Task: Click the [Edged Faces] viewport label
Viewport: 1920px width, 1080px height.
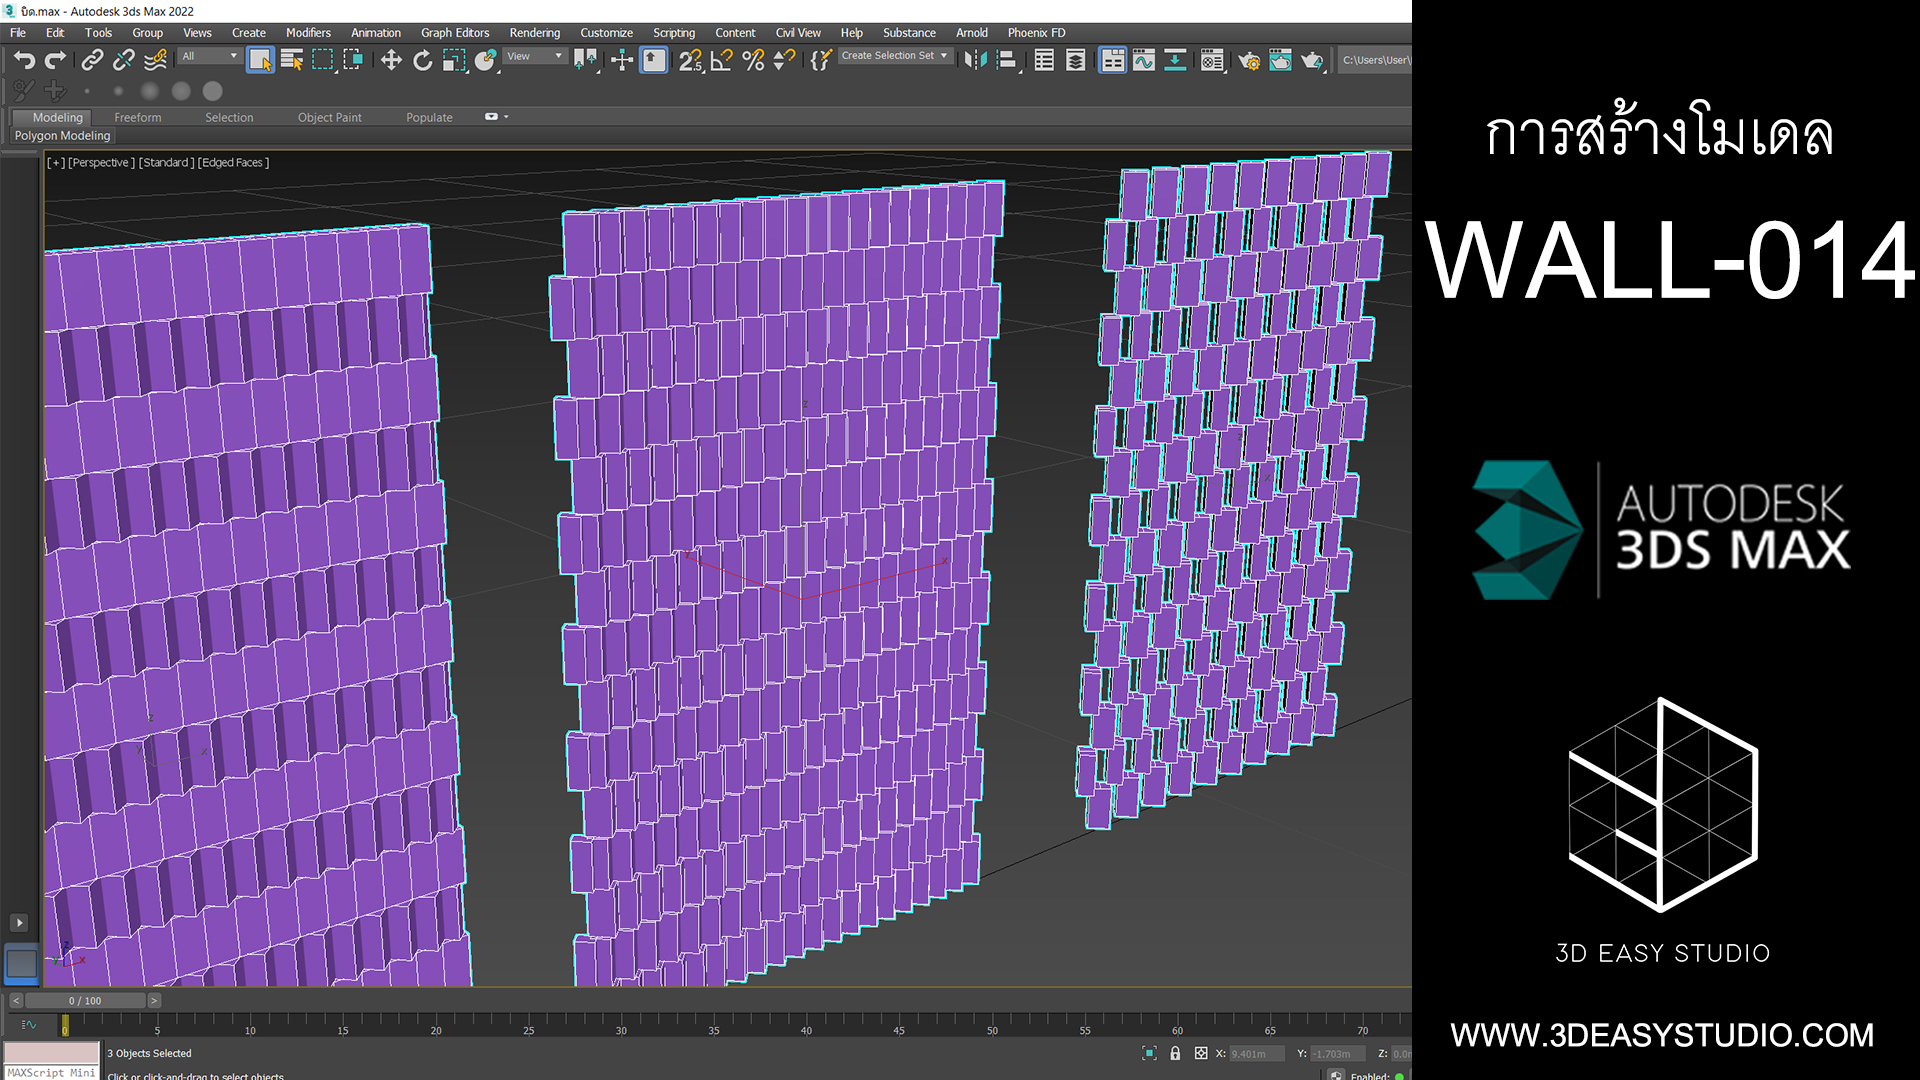Action: tap(233, 162)
